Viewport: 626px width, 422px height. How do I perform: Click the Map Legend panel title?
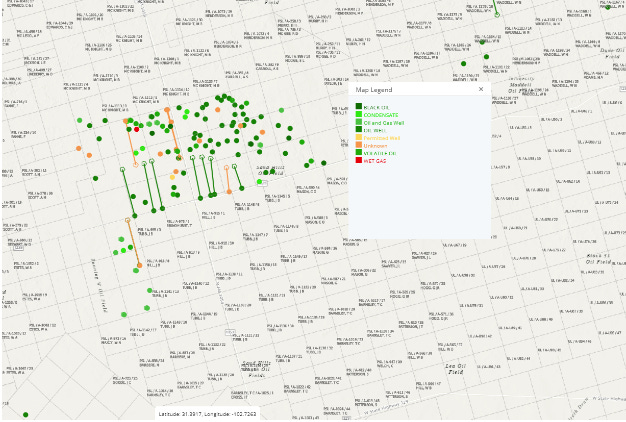tap(374, 90)
